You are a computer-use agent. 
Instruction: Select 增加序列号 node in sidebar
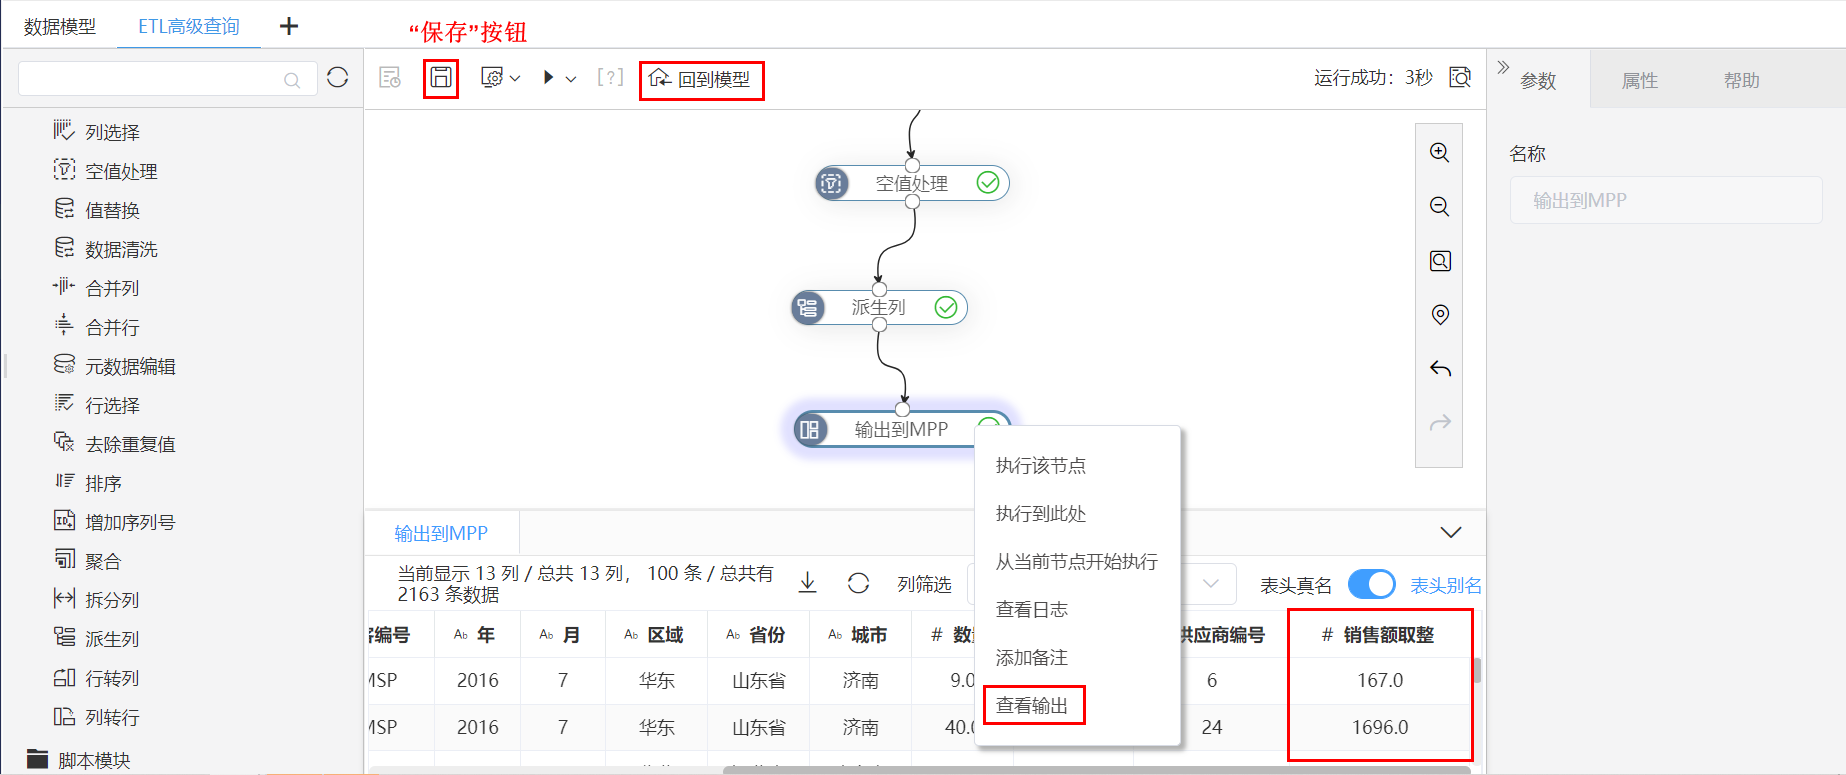pyautogui.click(x=114, y=522)
